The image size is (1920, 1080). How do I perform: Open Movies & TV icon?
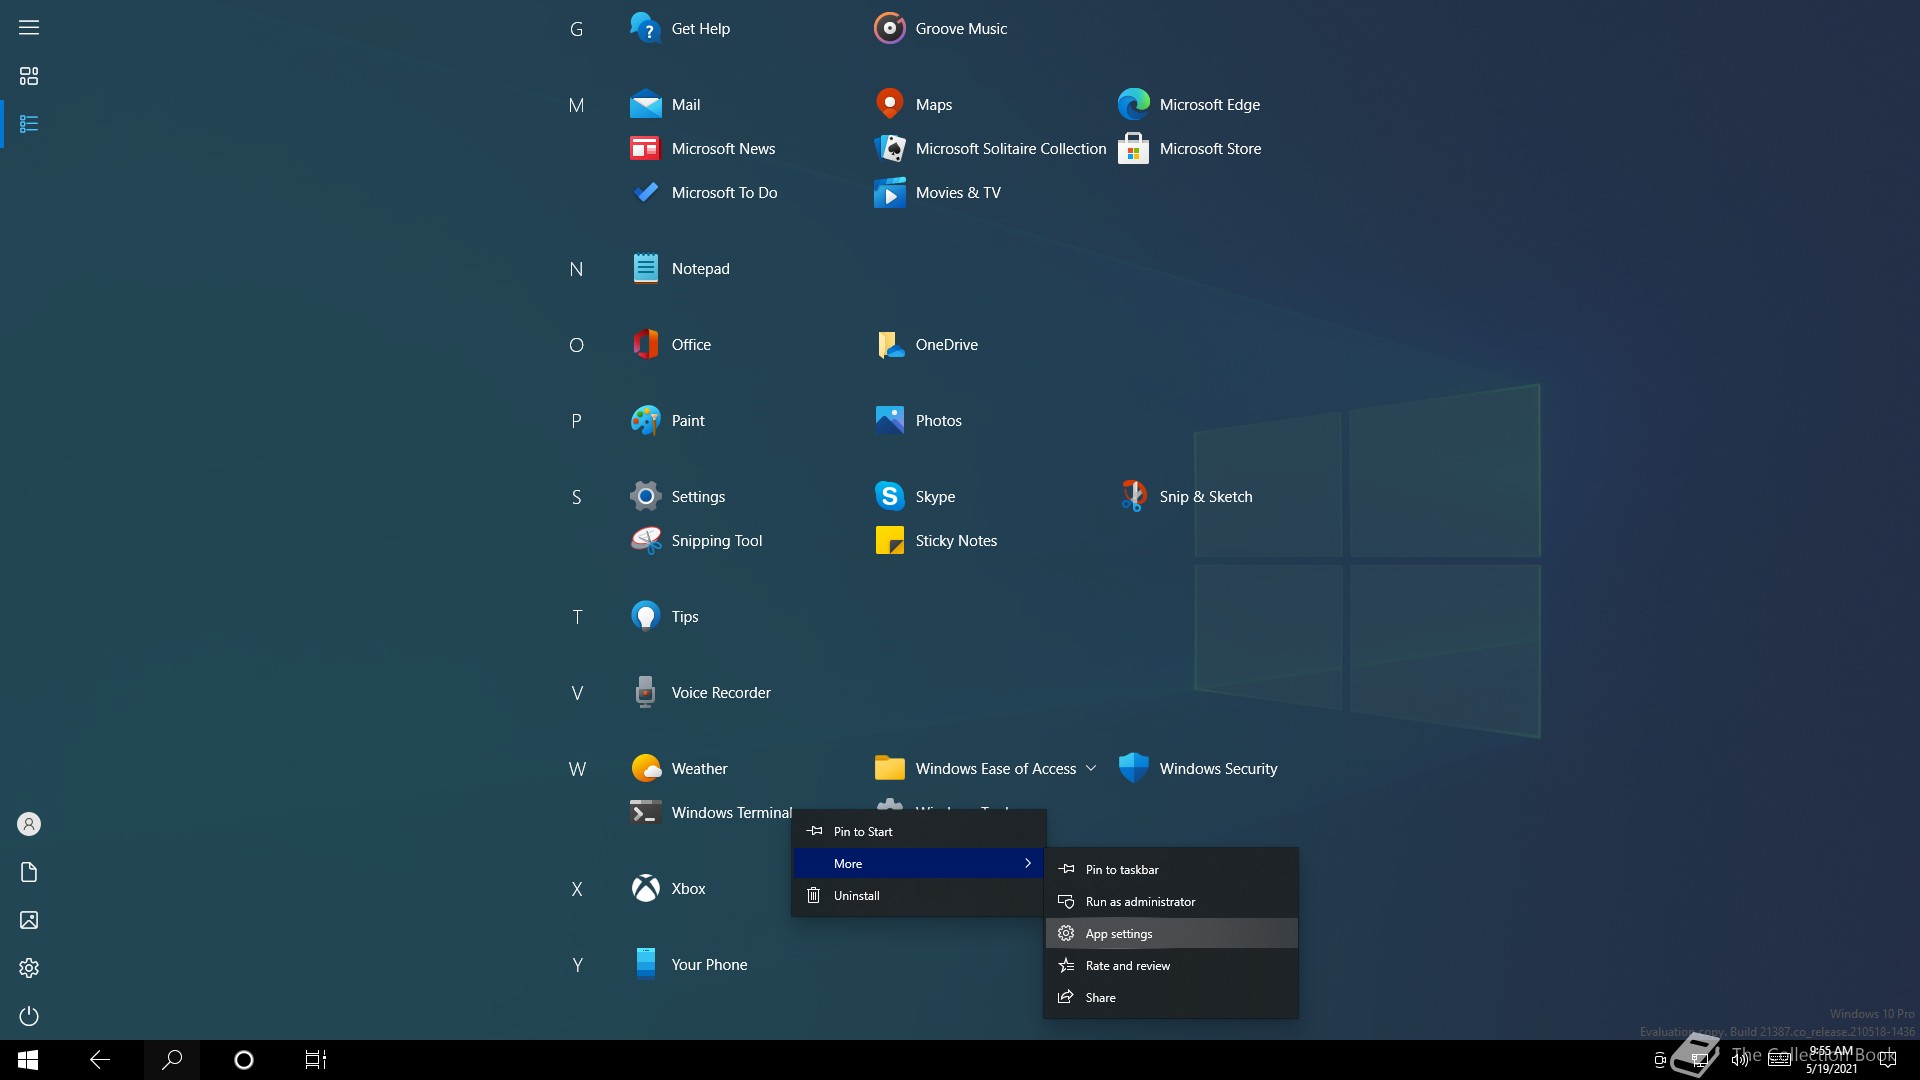coord(889,192)
